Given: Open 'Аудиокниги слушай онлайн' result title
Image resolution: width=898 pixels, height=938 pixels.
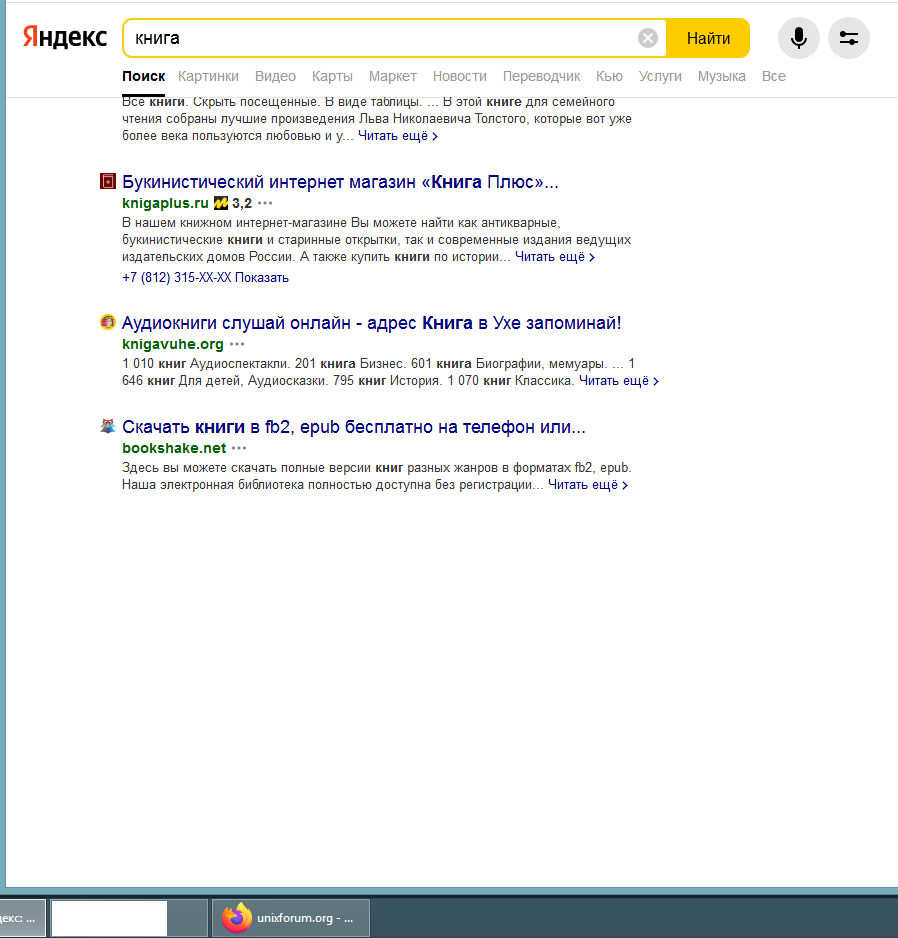Looking at the screenshot, I should [372, 323].
